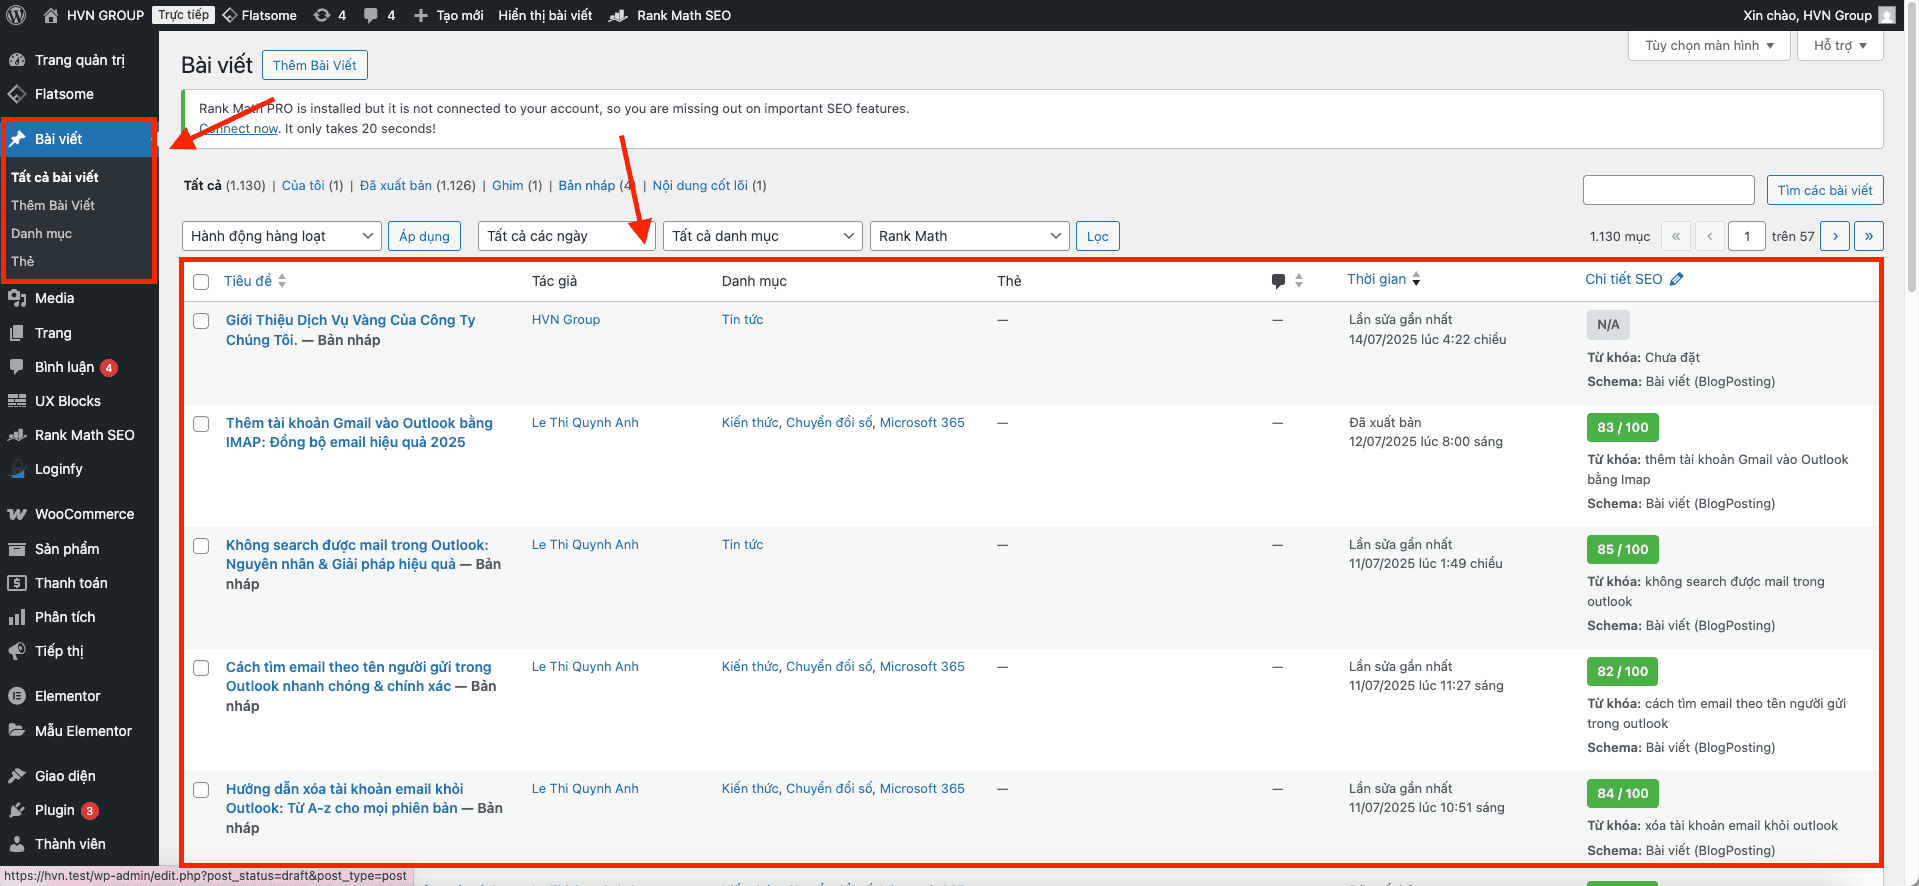Open the Thành viên users menu

coord(79,844)
